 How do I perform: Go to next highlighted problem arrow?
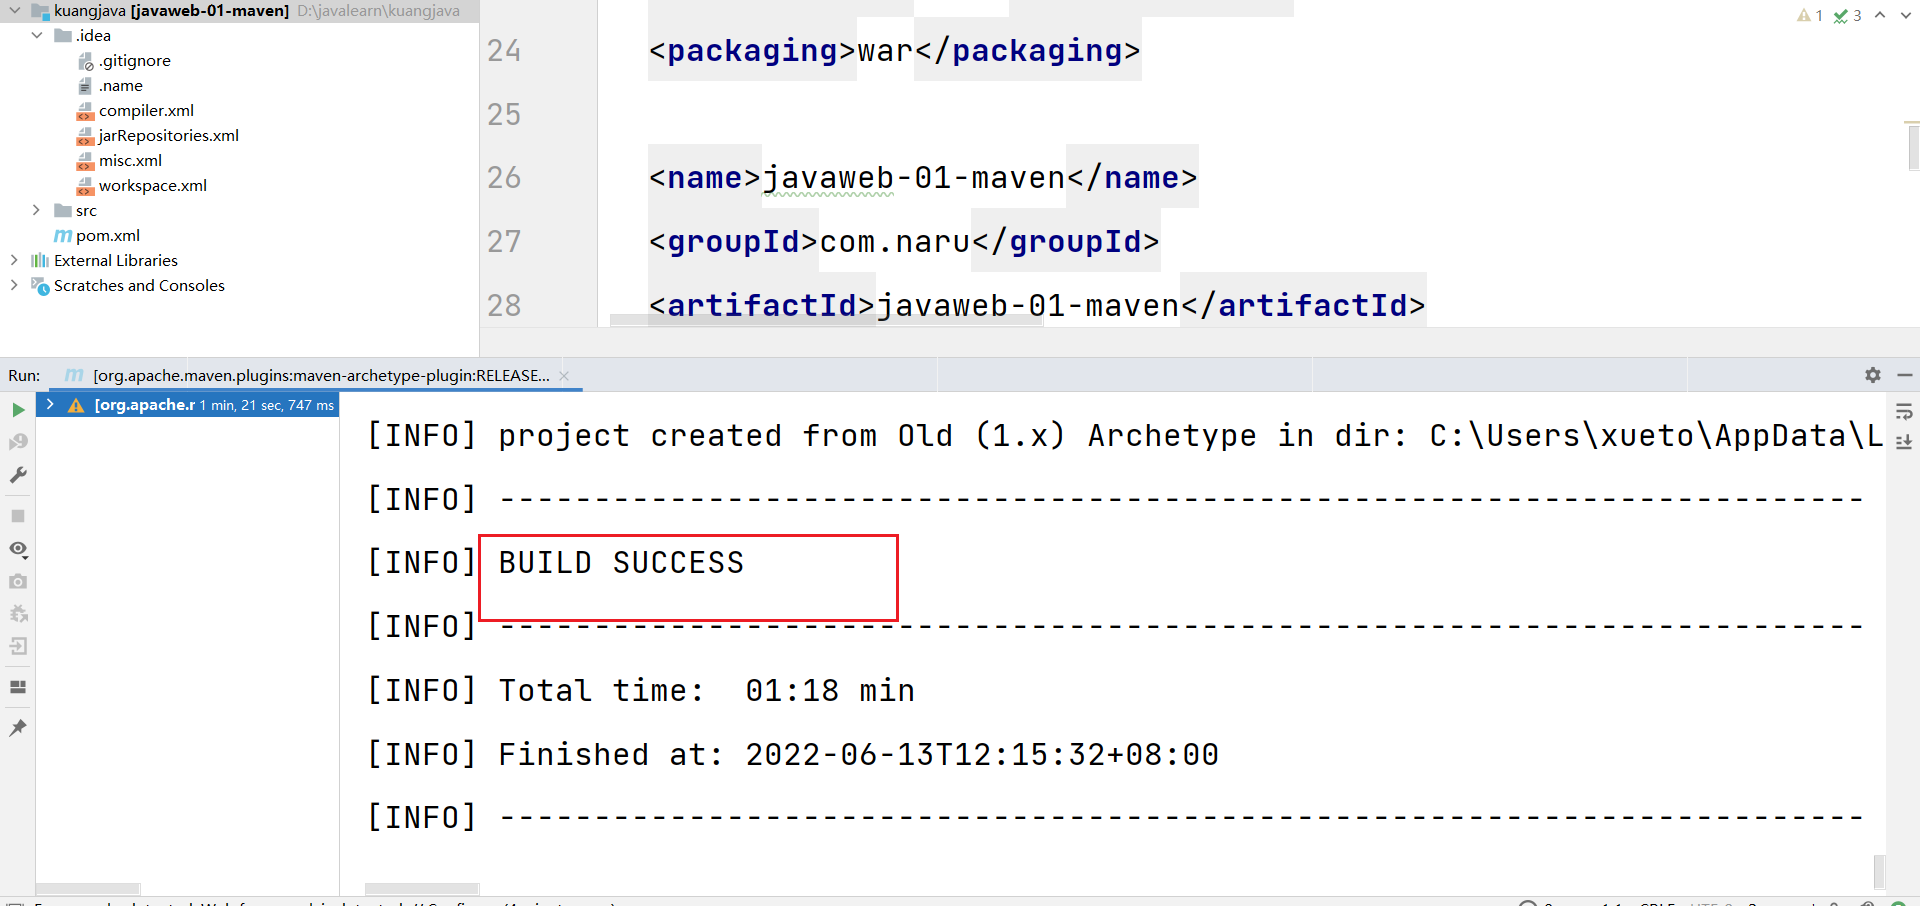1904,15
